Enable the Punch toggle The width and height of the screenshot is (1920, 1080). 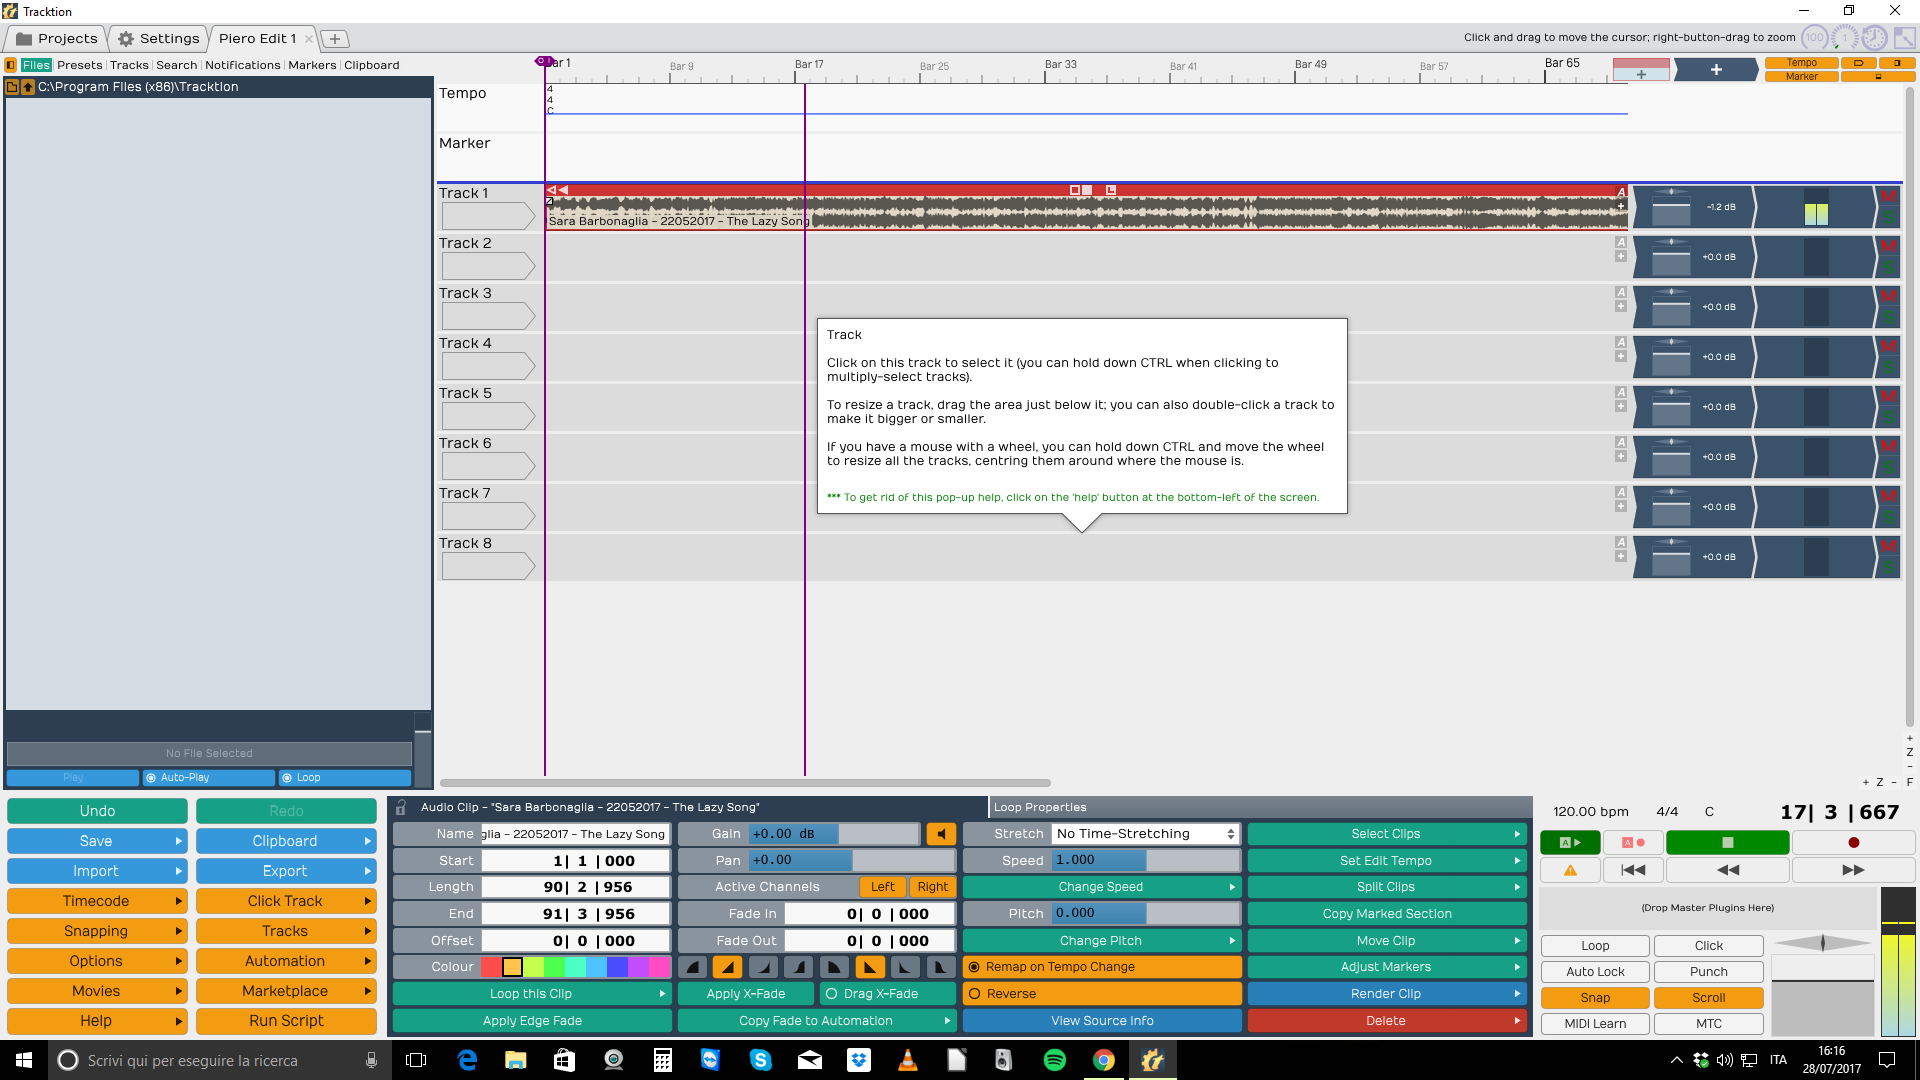click(1708, 972)
